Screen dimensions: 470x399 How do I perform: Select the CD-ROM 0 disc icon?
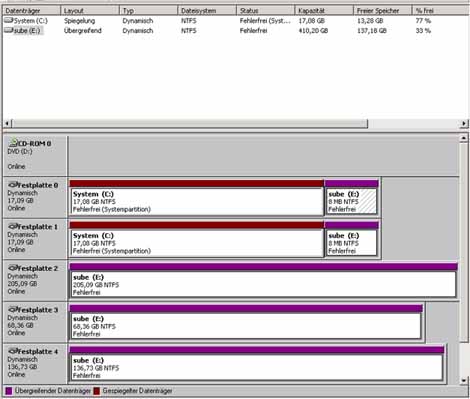13,143
